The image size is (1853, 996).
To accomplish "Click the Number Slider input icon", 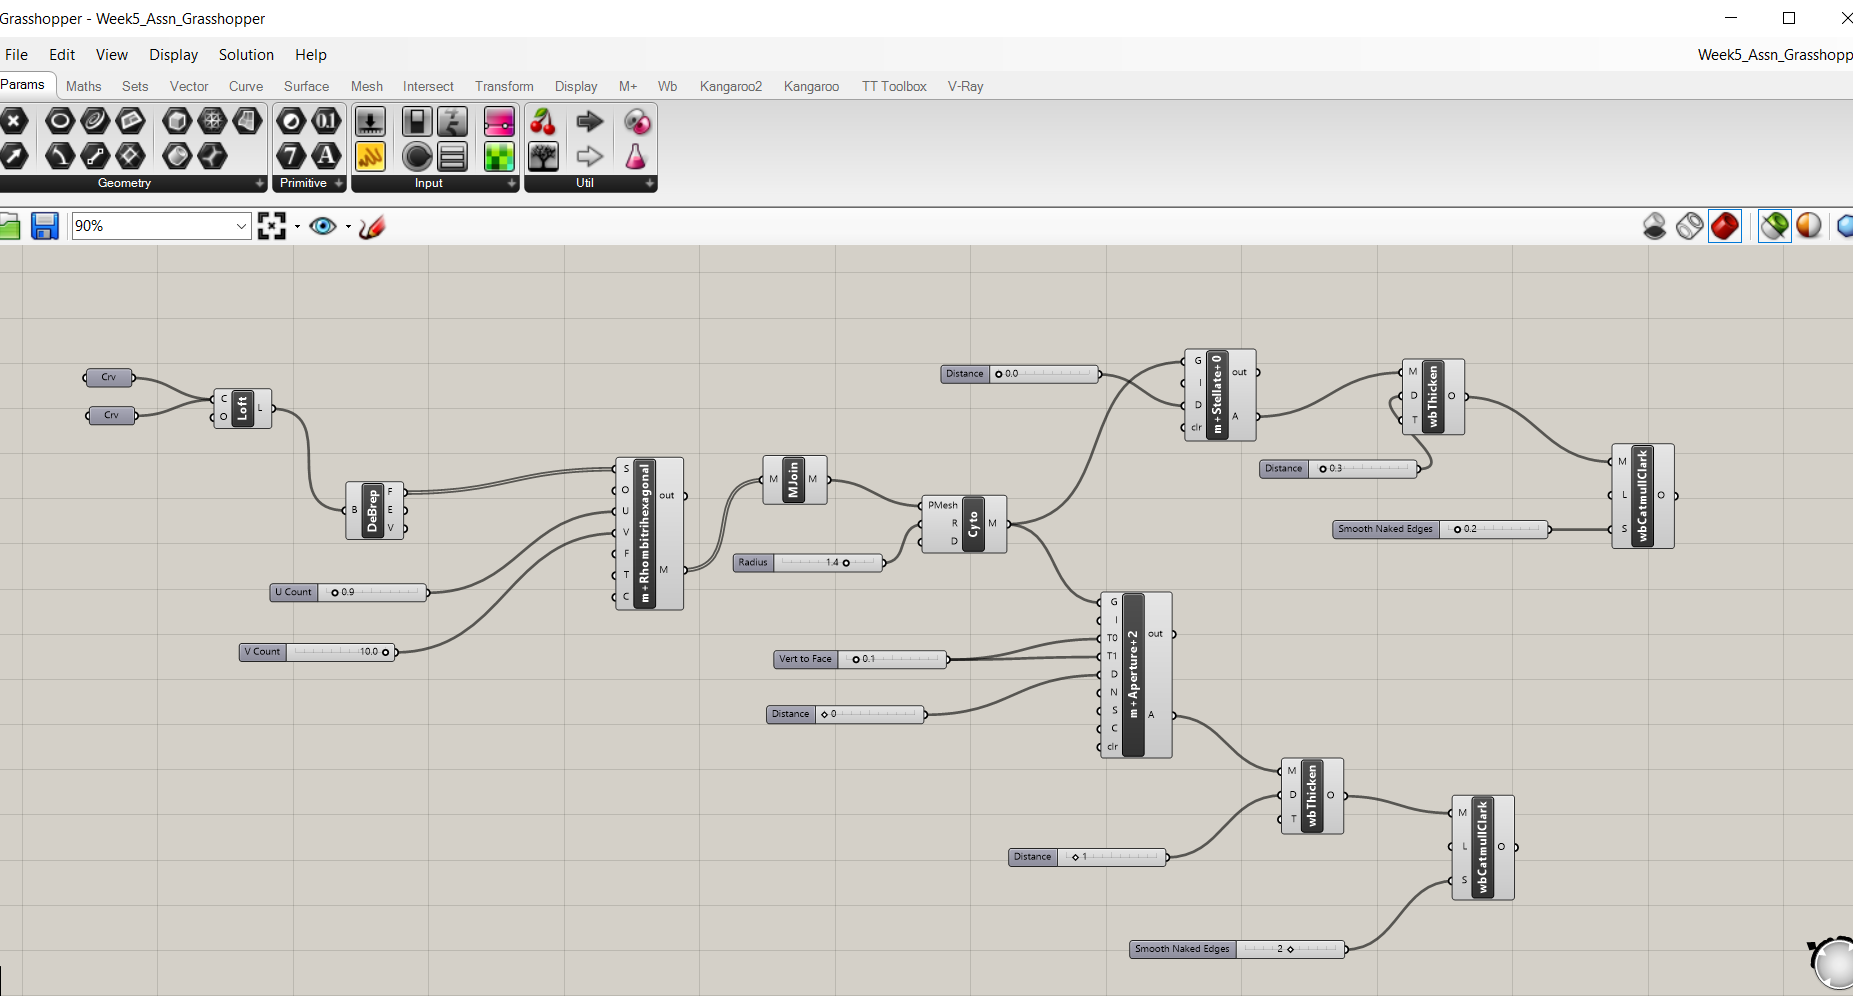I will pos(370,122).
